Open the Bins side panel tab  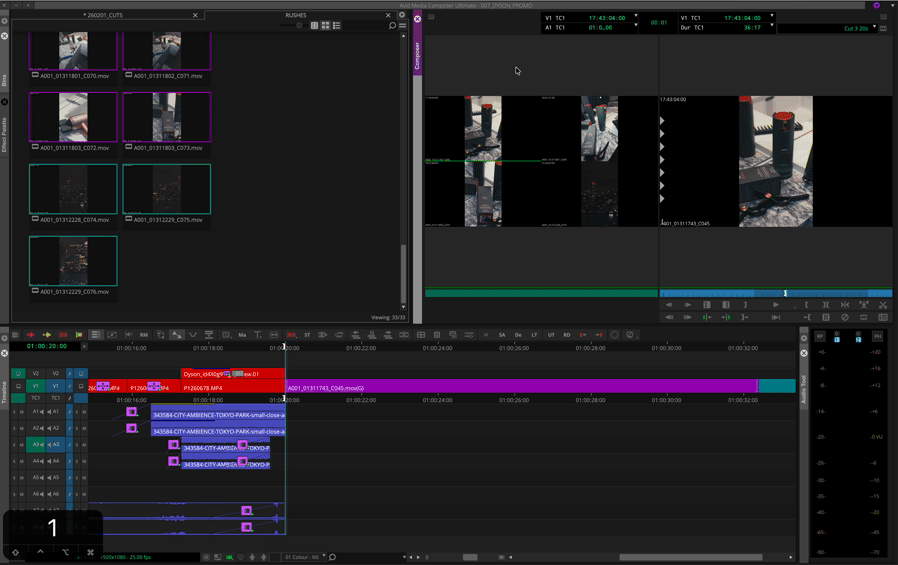tap(4, 80)
